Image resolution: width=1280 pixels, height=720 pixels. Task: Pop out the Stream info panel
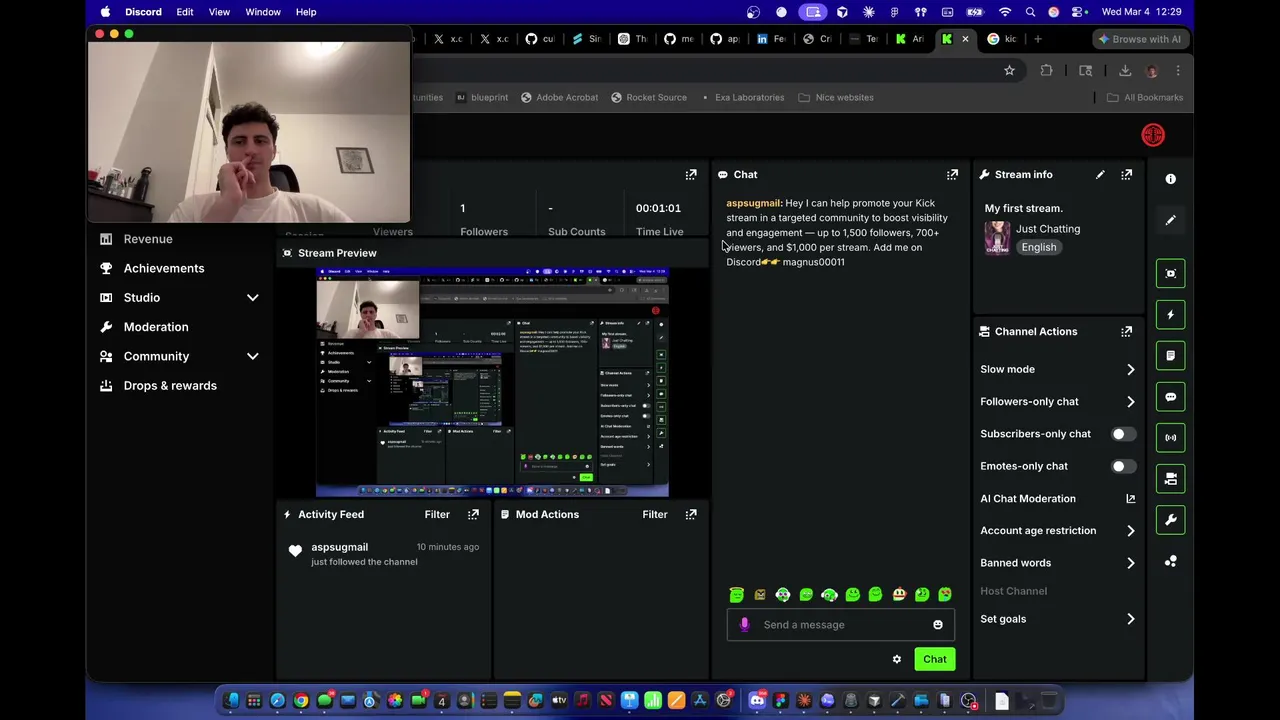click(1127, 174)
